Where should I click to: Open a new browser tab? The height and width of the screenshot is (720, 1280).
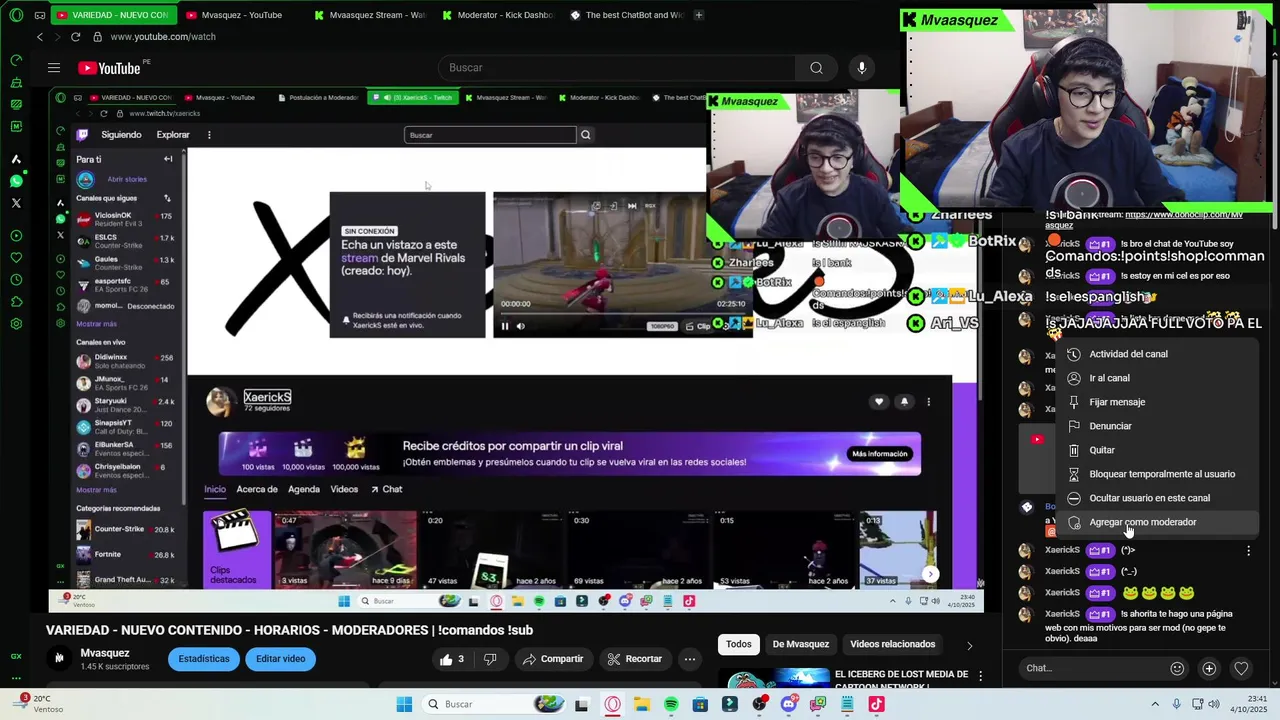click(x=699, y=15)
